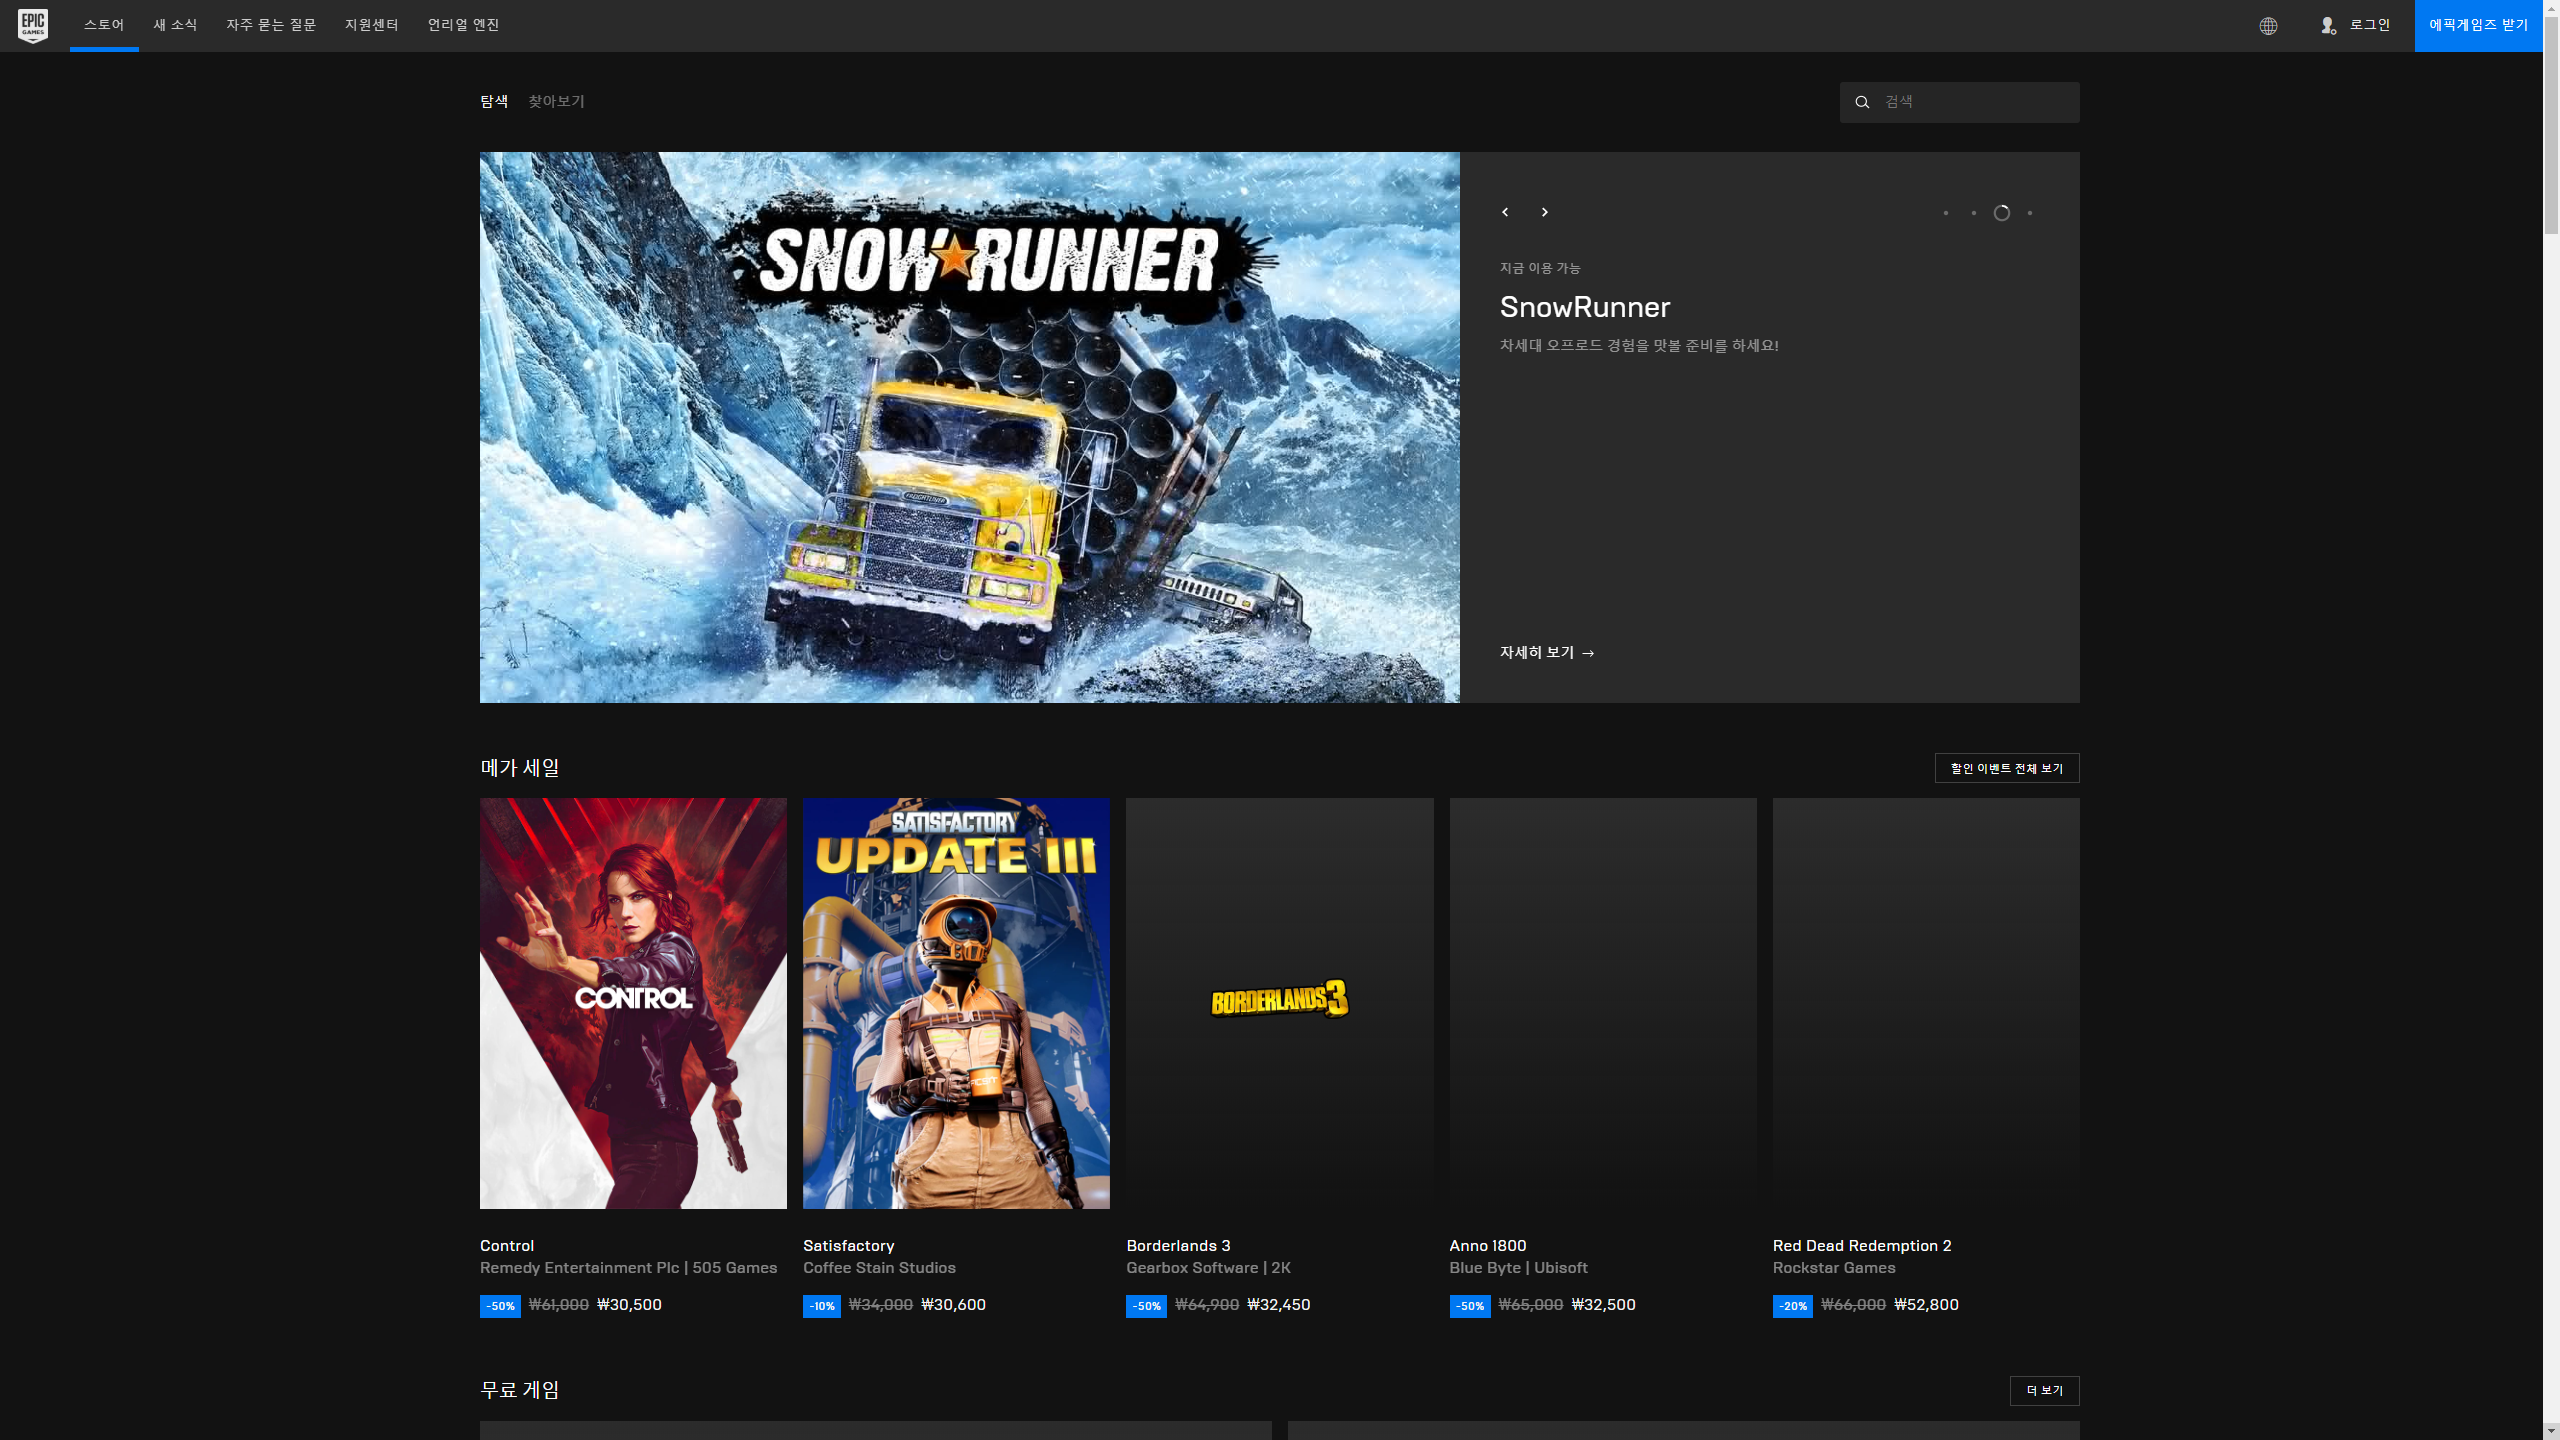Open 자주 묻는 질문 nav item
Screen dimensions: 2560x1440
point(271,25)
